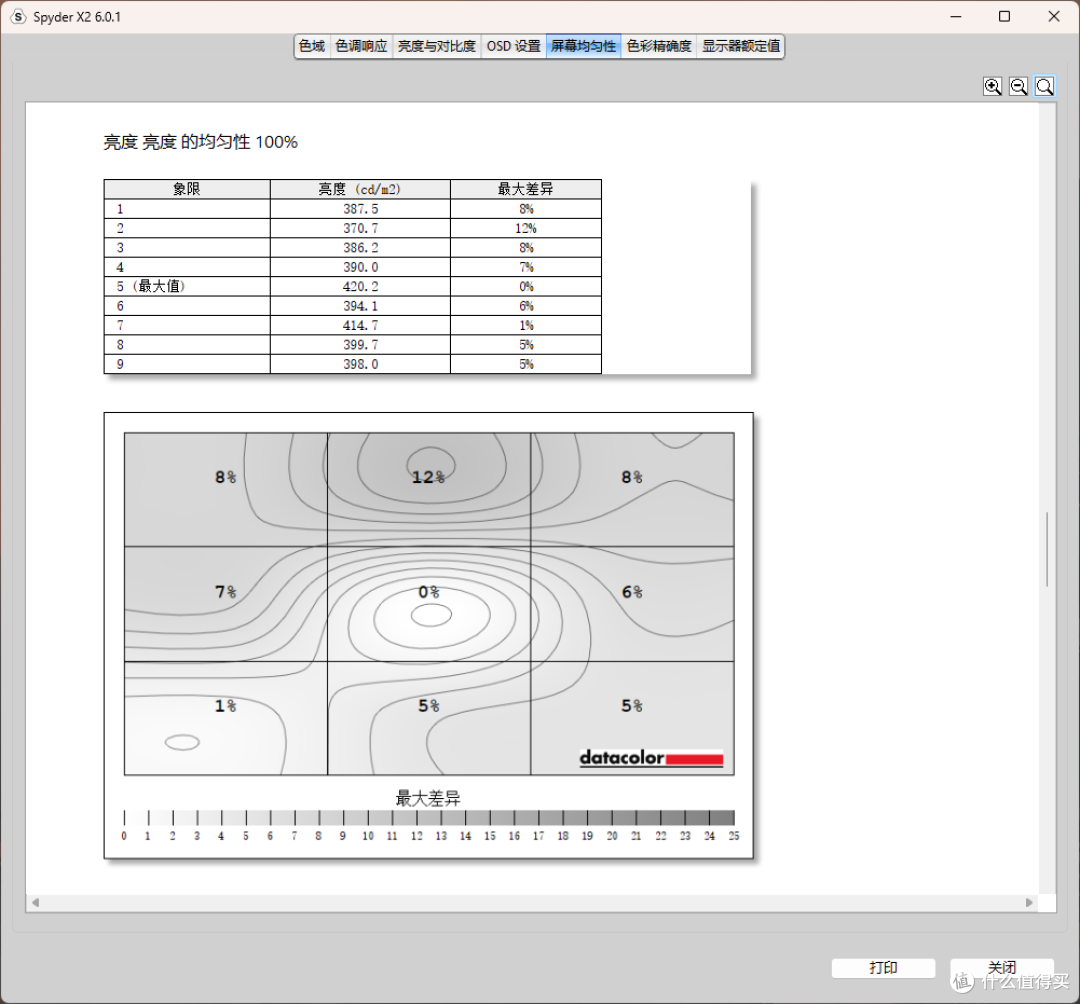This screenshot has width=1080, height=1004.
Task: Click brightness value 399.7
Action: 360,344
